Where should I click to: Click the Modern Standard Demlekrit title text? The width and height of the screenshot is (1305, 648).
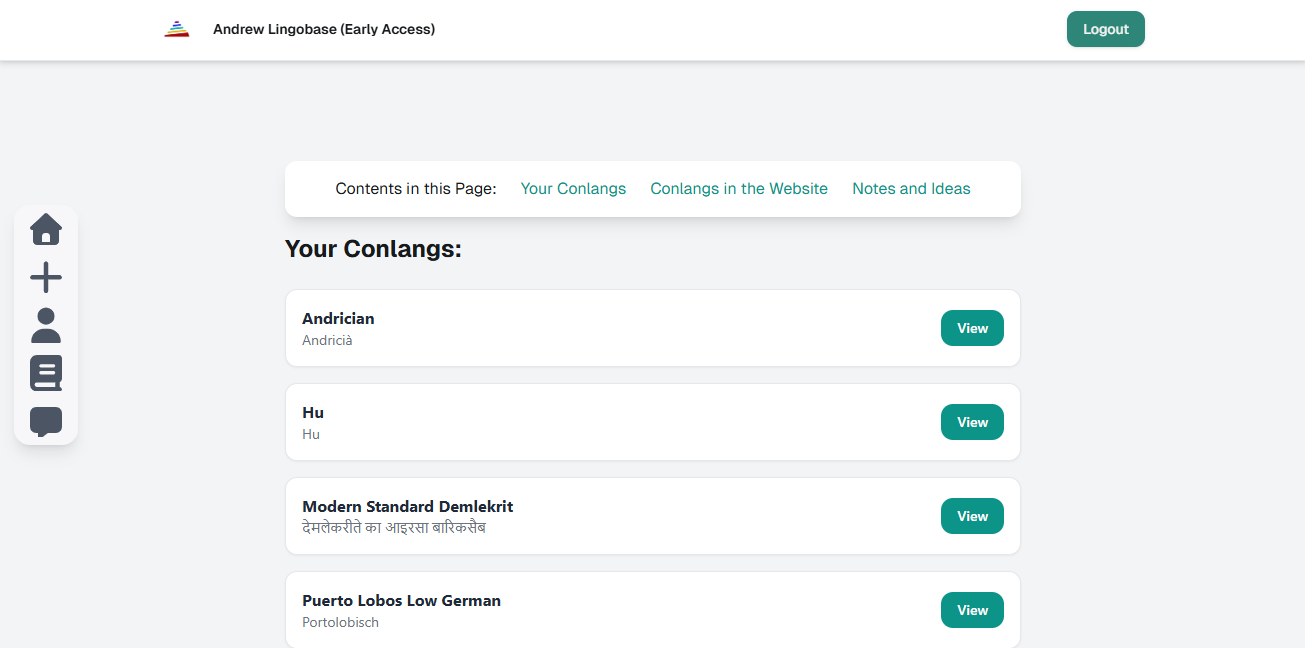[x=407, y=507]
